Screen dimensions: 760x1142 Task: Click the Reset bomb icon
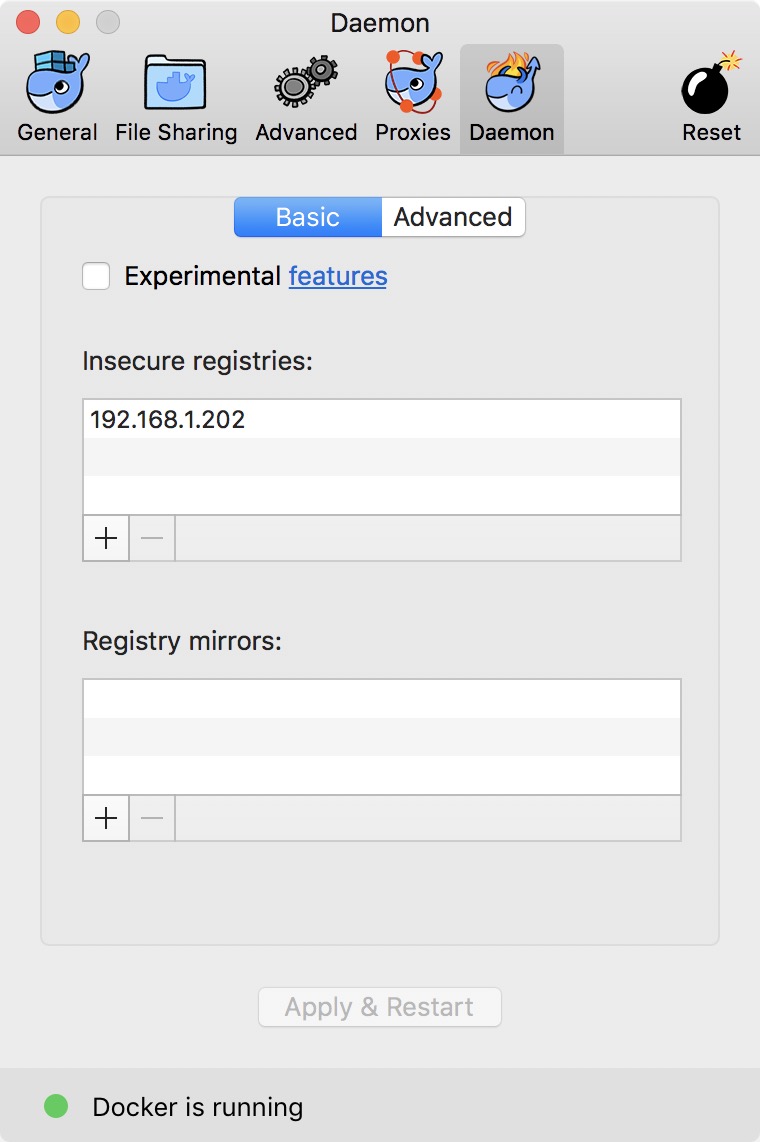coord(710,82)
